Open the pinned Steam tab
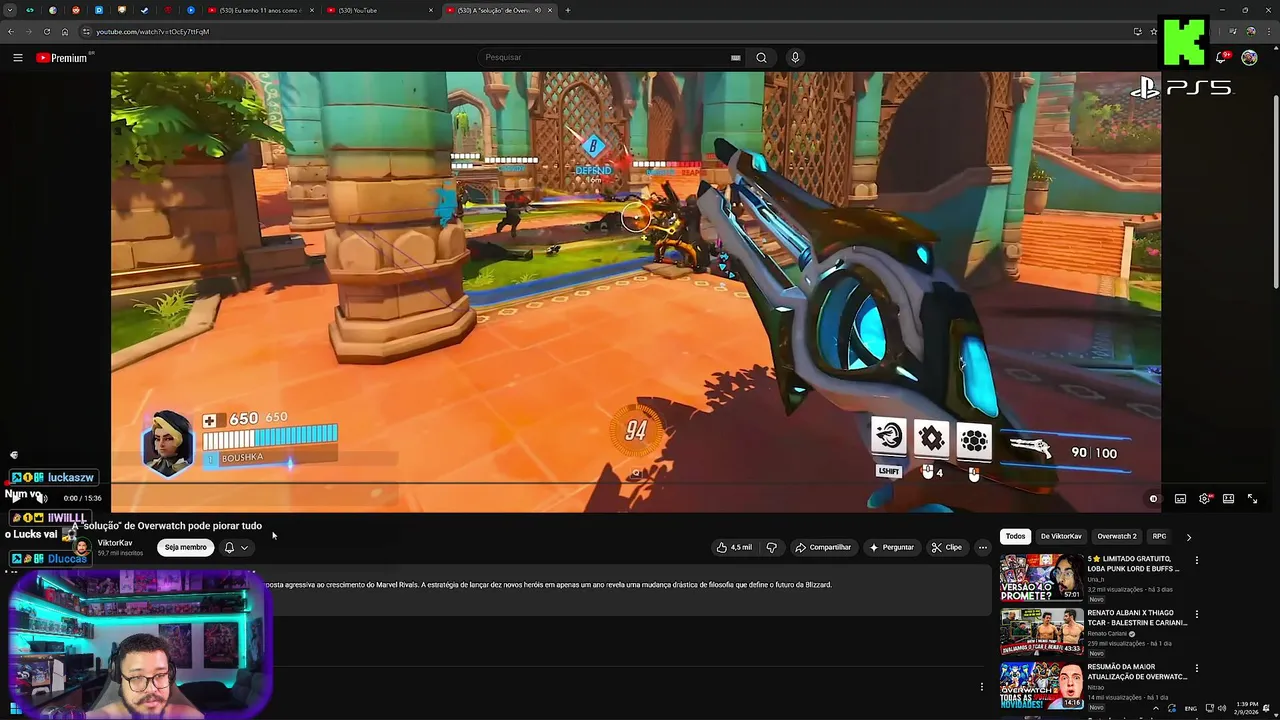This screenshot has width=1280, height=720. coord(144,10)
